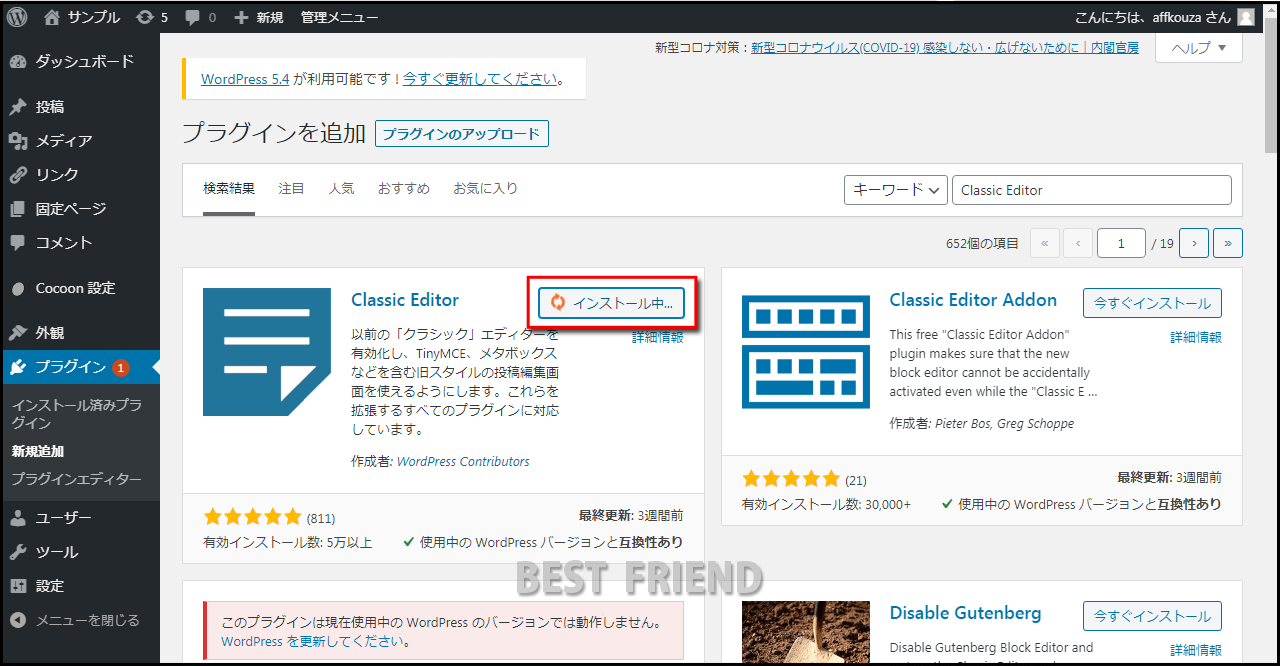Open ユーザー menu in sidebar
The width and height of the screenshot is (1280, 666).
[x=80, y=518]
